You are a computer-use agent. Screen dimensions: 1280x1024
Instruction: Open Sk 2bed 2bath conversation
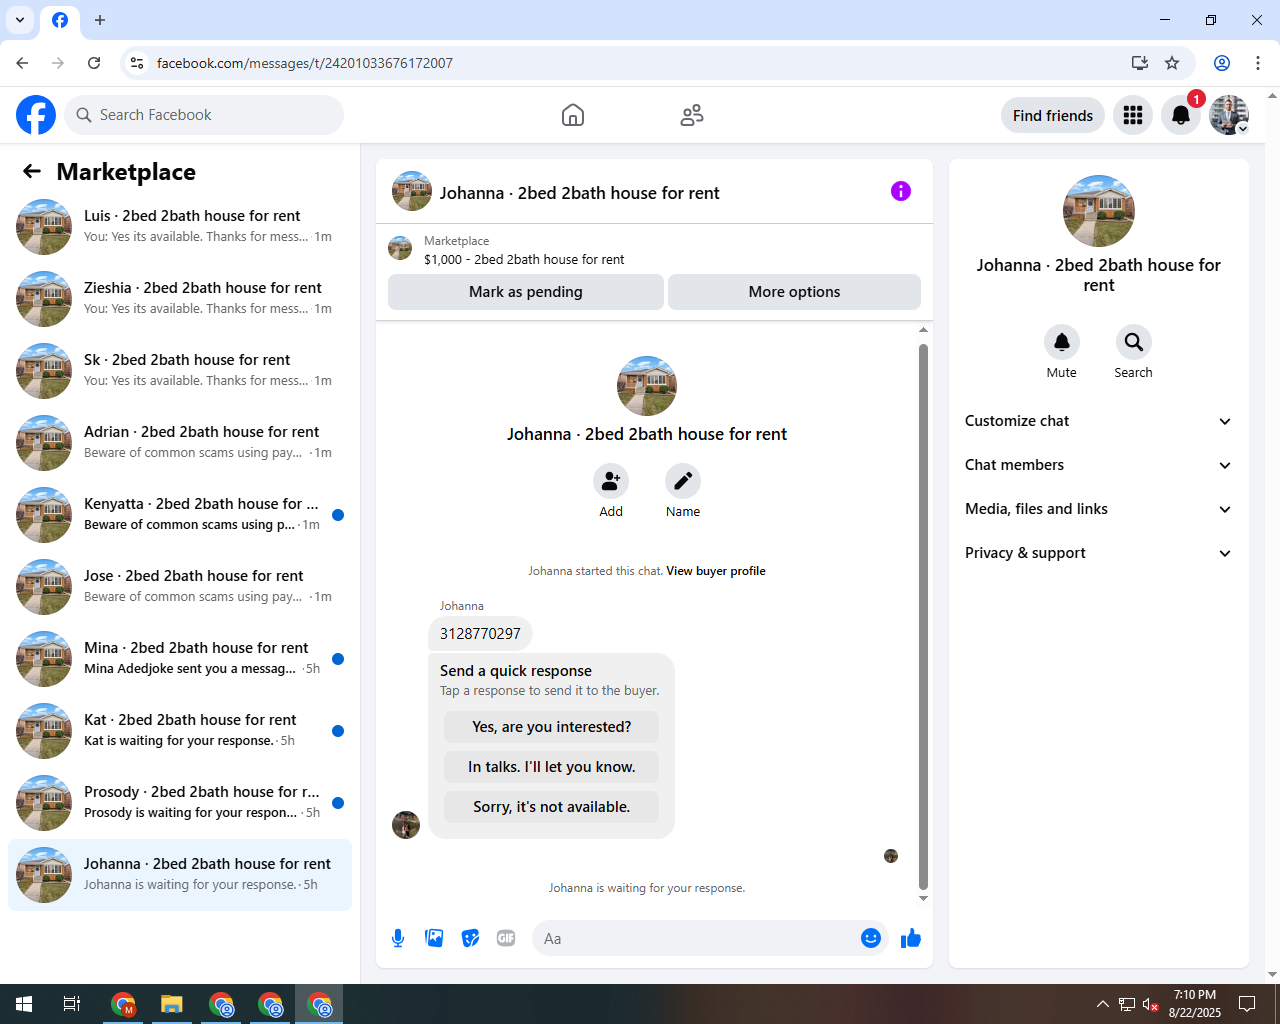pyautogui.click(x=180, y=371)
